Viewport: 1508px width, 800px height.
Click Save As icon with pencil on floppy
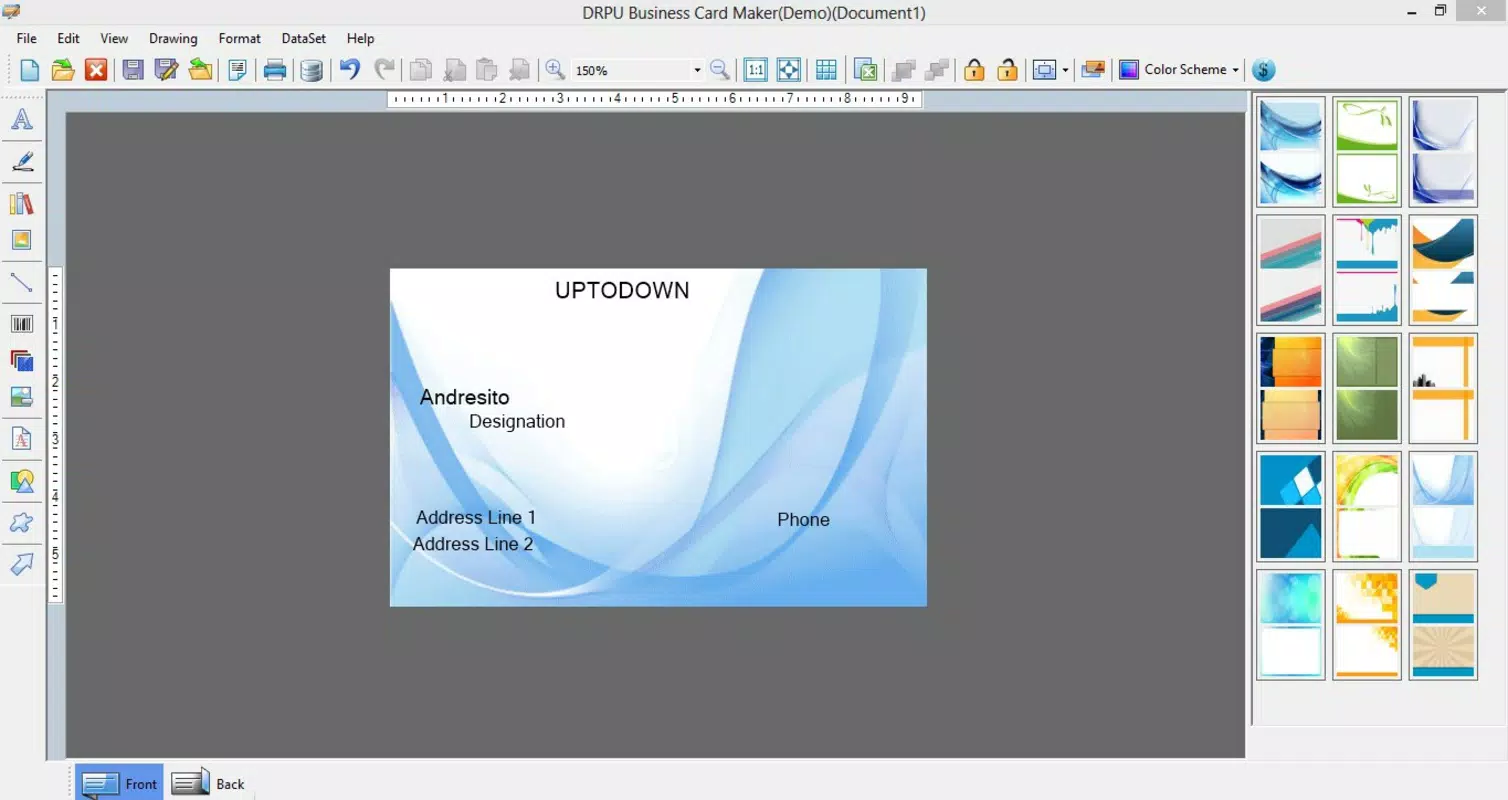point(166,70)
